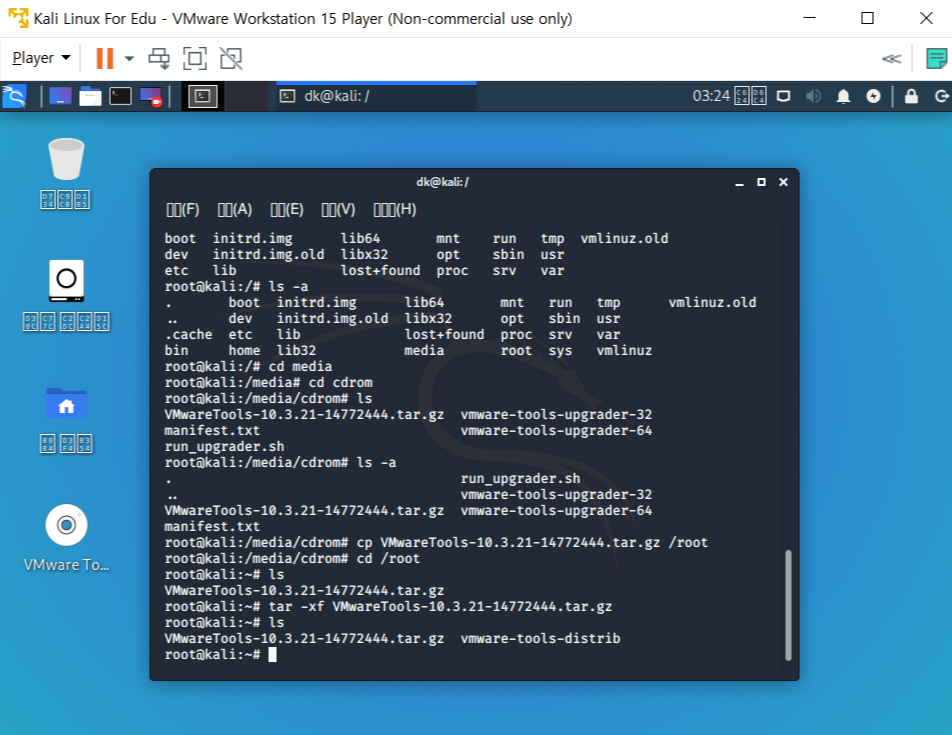
Task: Toggle VMware Unity mode icon
Action: click(x=231, y=58)
